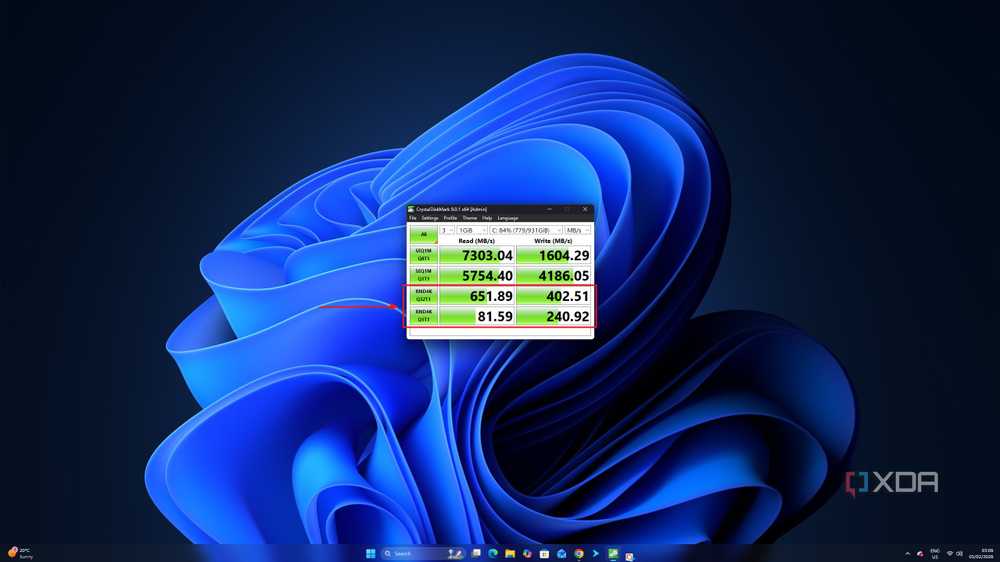
Task: Open the ENG language switcher in tray
Action: (x=935, y=554)
